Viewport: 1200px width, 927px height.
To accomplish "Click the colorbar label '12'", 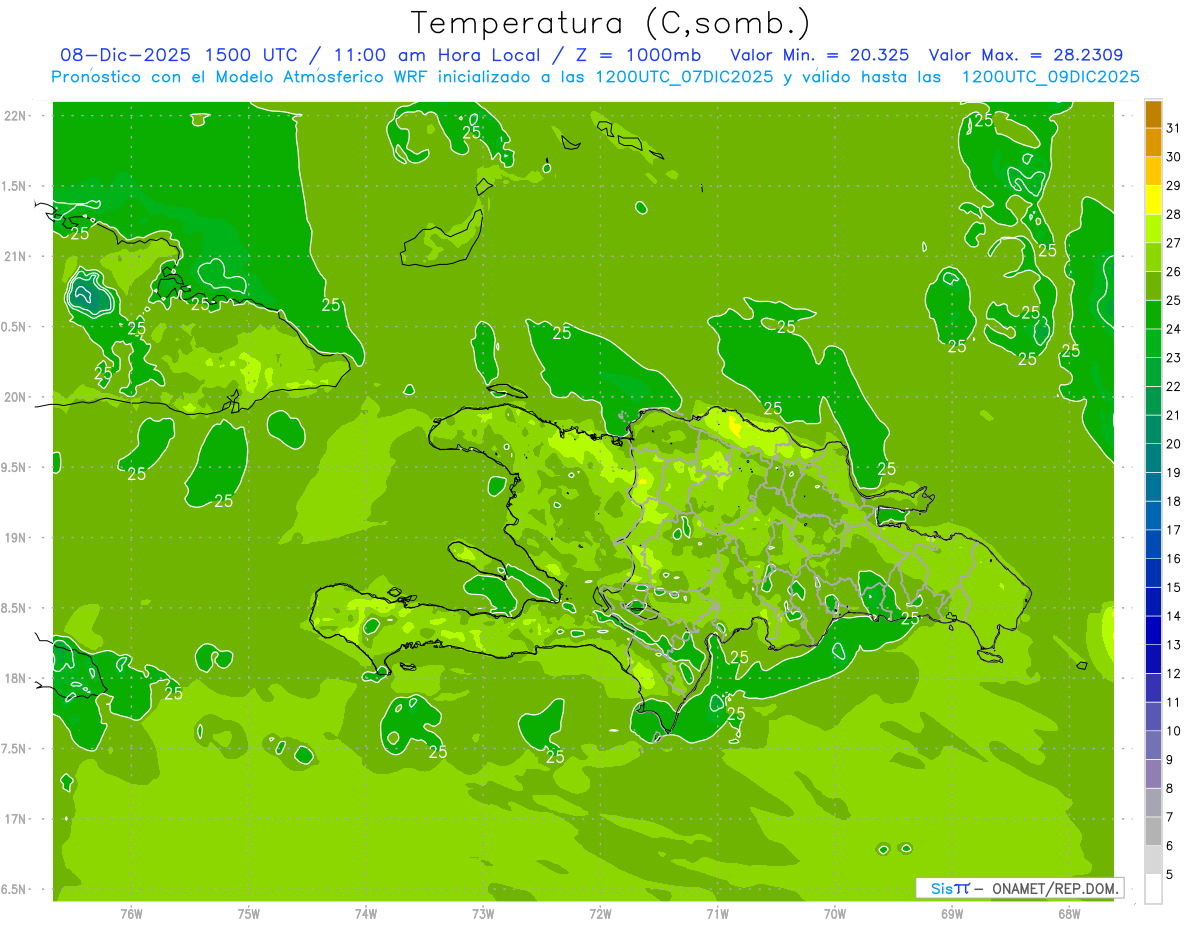I will coord(1173,673).
